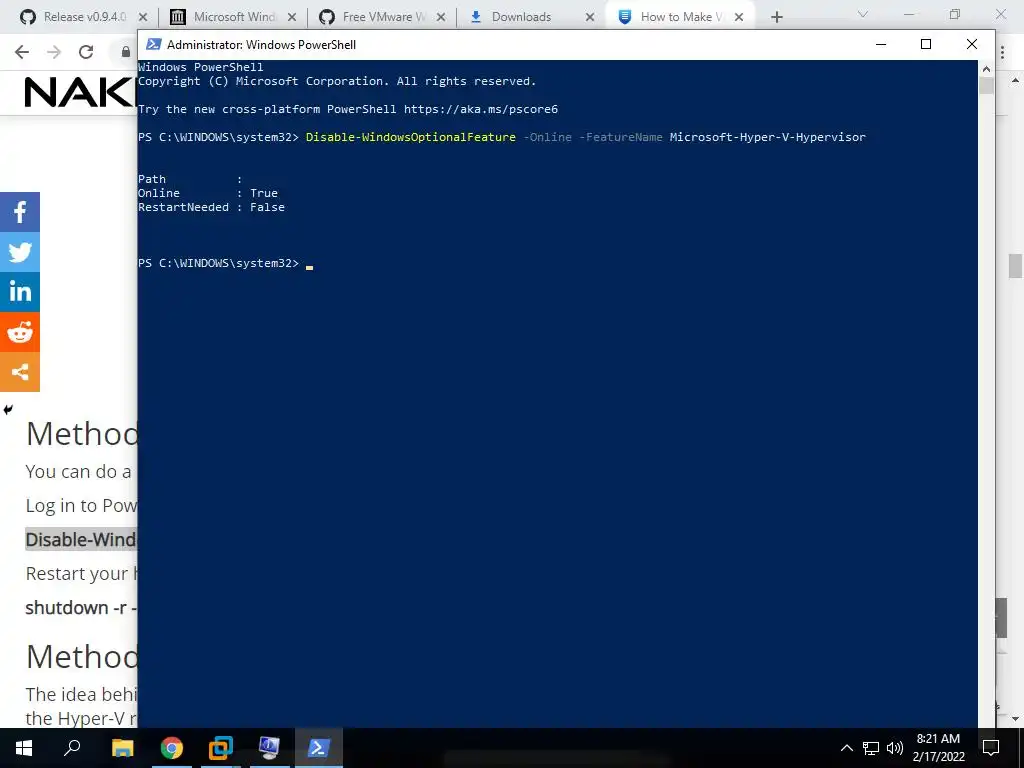Open the volume tray icon
Screen dimensions: 1024x768
coord(895,748)
